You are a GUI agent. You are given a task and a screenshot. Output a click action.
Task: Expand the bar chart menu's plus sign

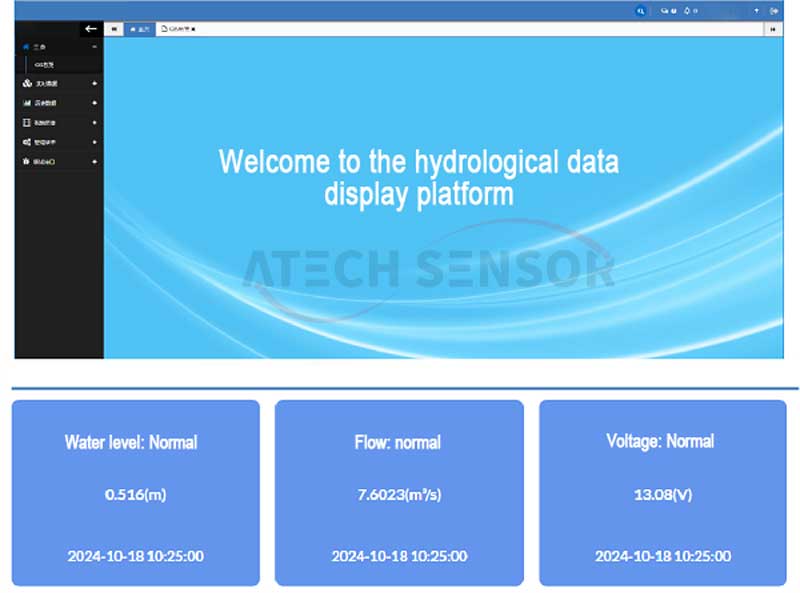tap(94, 103)
